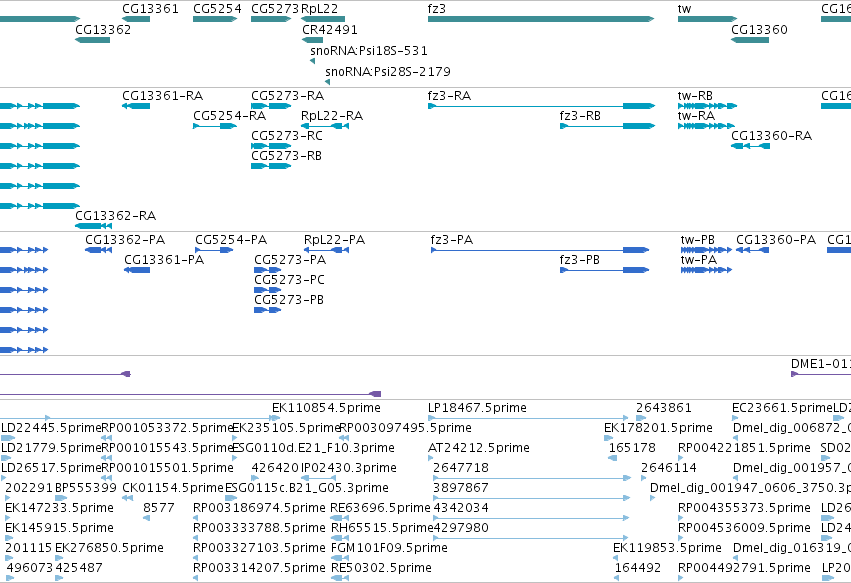Select the CG13360-RA transcript label
851x583 pixels.
tap(771, 136)
